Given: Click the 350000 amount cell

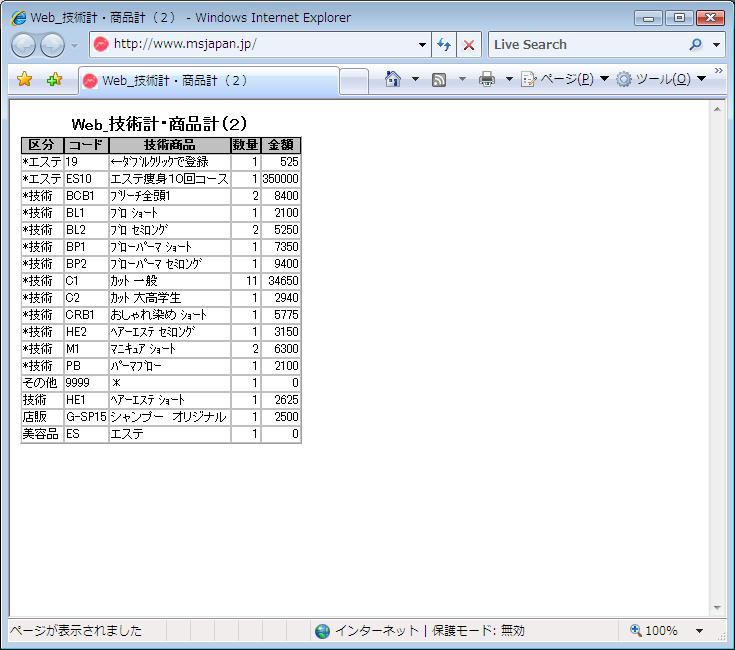Looking at the screenshot, I should tap(281, 179).
